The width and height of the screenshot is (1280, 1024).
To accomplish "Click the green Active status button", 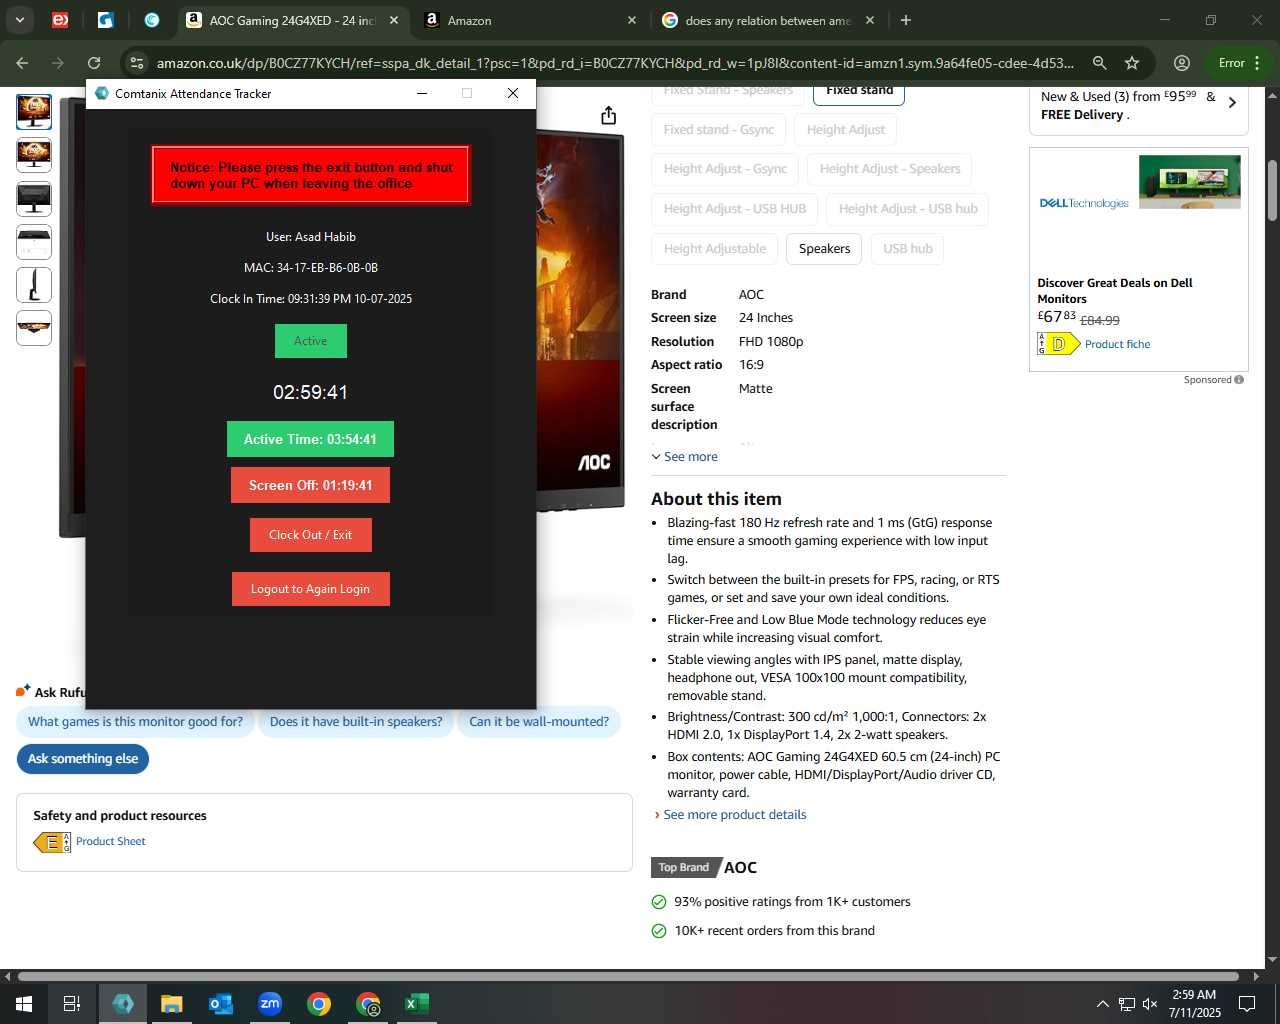I will click(x=310, y=341).
